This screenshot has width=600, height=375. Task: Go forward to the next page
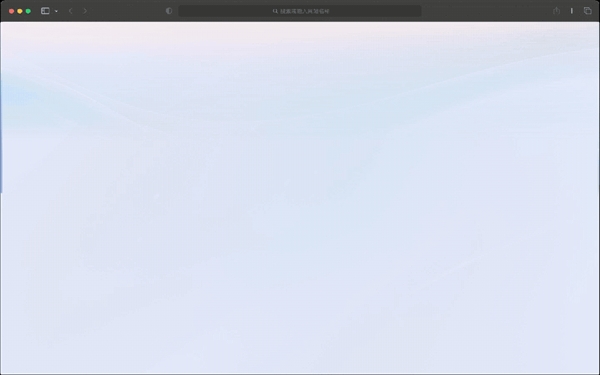[x=85, y=11]
